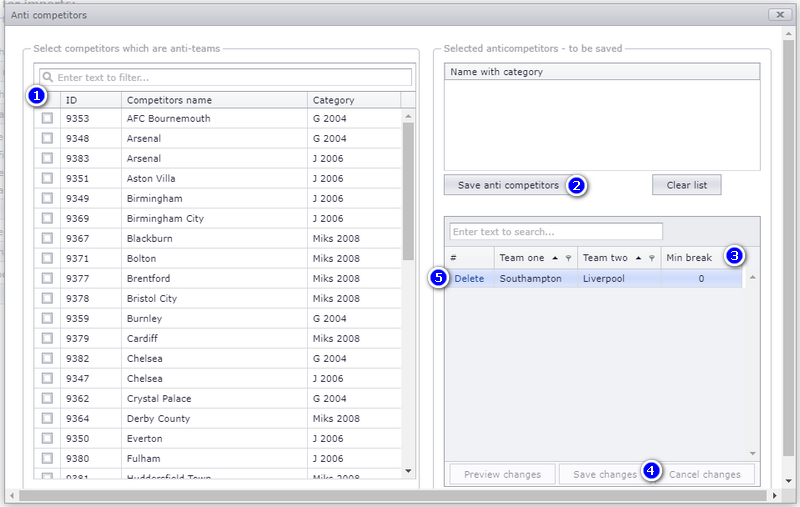Image resolution: width=800 pixels, height=507 pixels.
Task: Sort by Team two arrow
Action: pyautogui.click(x=638, y=258)
